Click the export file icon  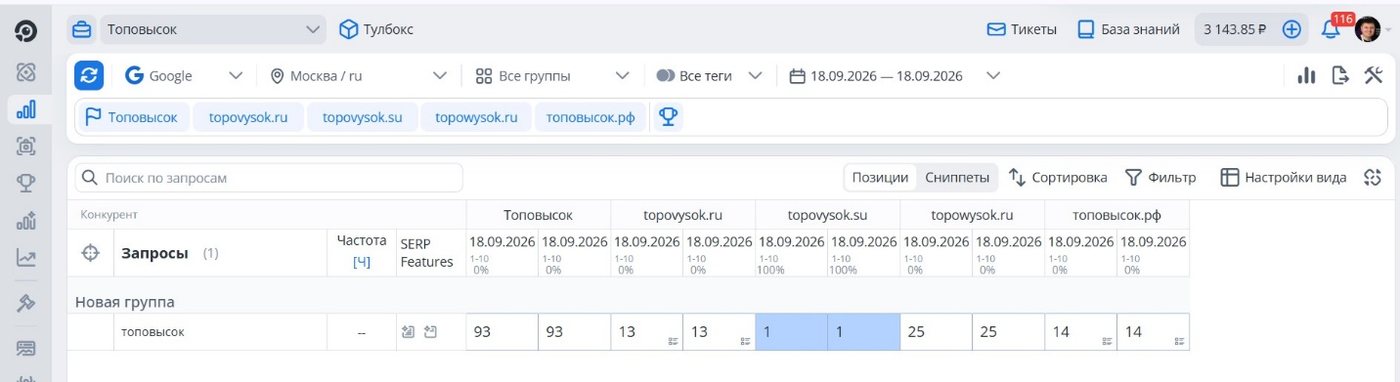[x=1340, y=75]
